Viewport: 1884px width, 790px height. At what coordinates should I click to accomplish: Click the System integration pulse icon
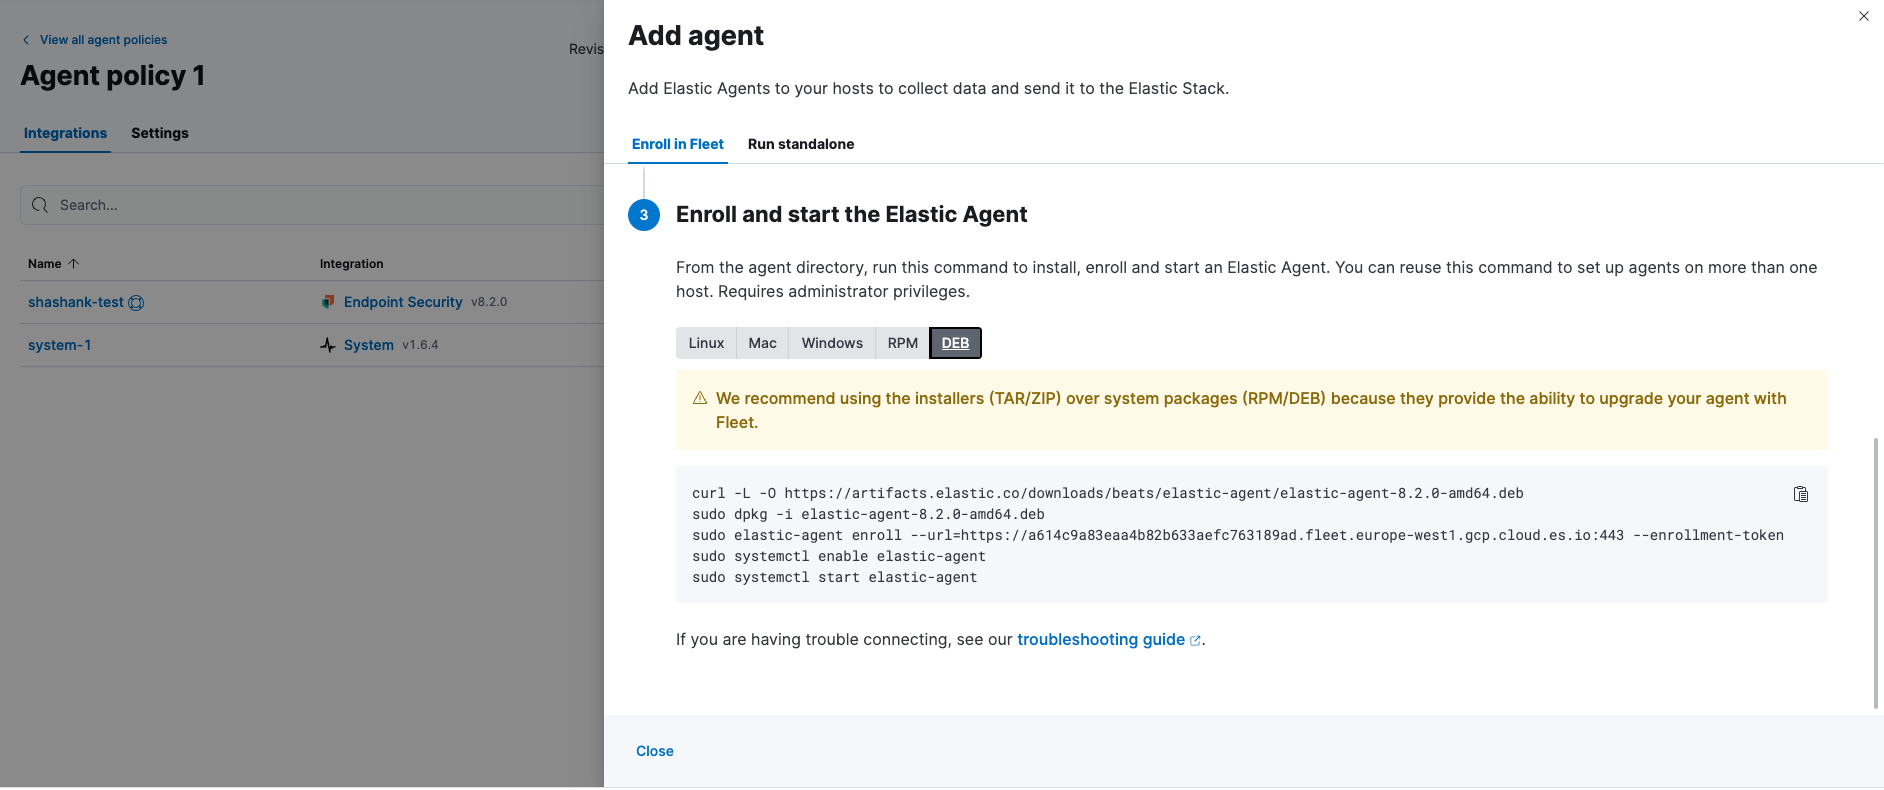click(328, 345)
